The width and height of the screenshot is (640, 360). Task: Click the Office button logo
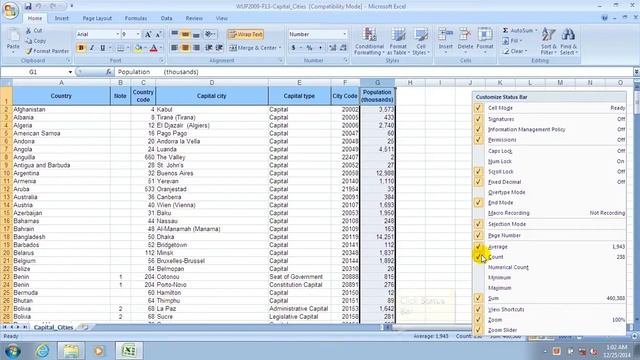tap(11, 10)
